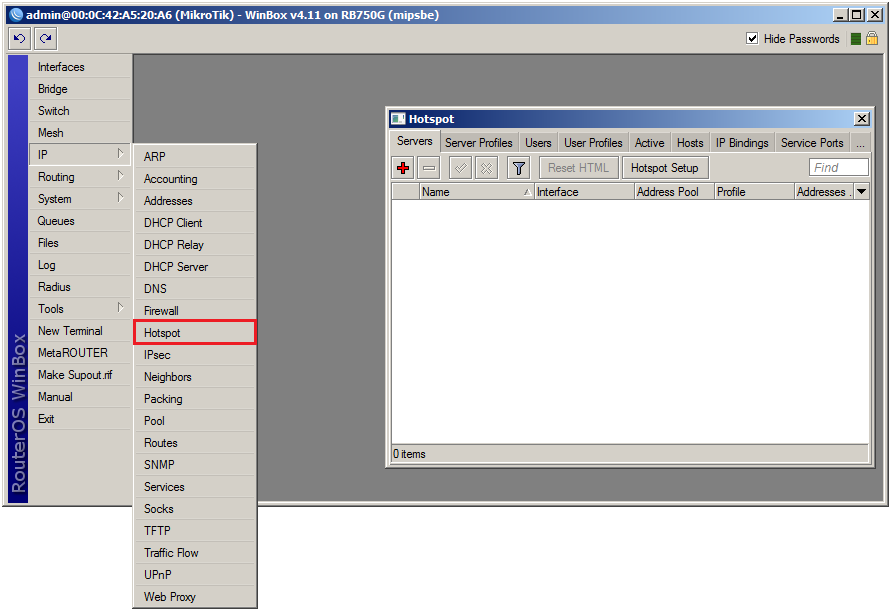
Task: Expand the Tools submenu
Action: coord(80,309)
